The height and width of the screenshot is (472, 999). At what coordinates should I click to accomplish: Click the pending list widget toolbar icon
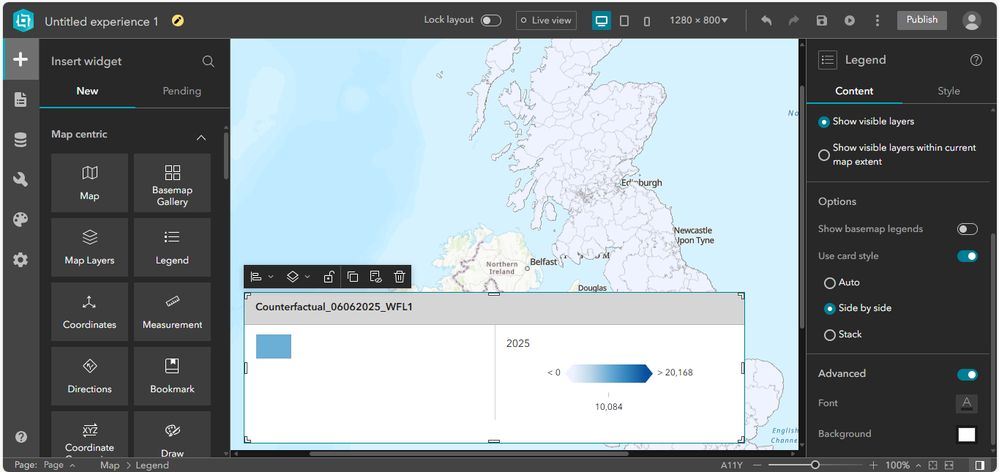click(376, 276)
